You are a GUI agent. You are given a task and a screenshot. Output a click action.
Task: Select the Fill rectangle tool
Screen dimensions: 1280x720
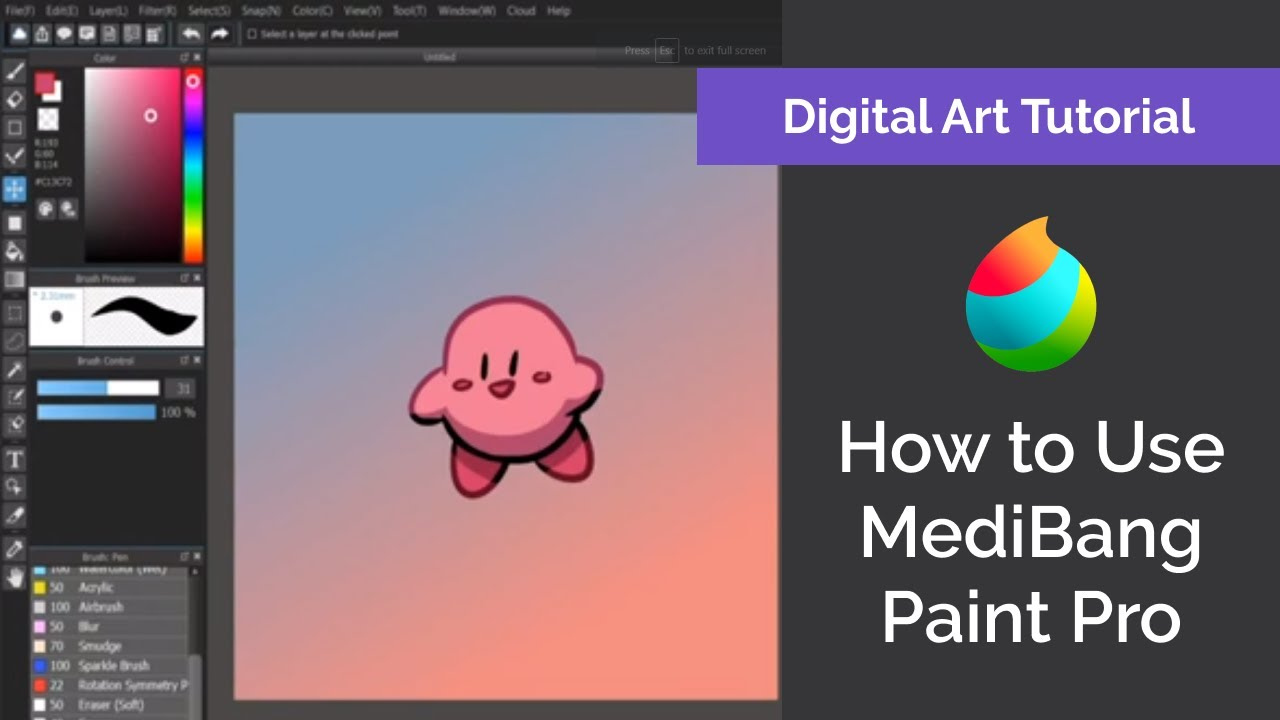point(15,222)
